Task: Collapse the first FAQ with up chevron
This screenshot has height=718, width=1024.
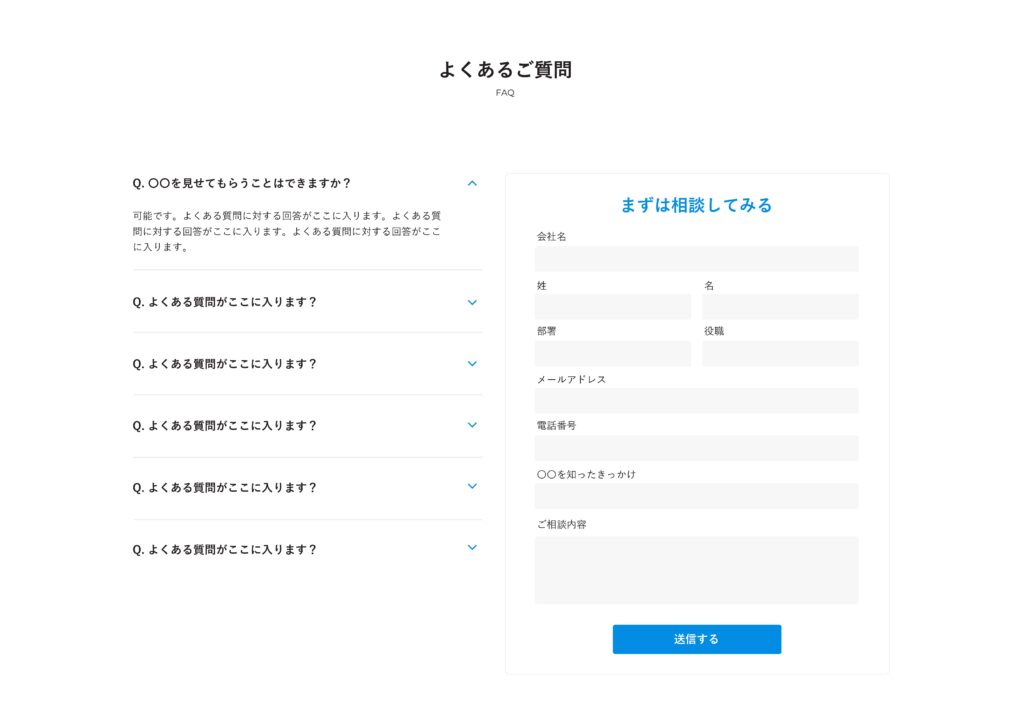Action: coord(472,184)
